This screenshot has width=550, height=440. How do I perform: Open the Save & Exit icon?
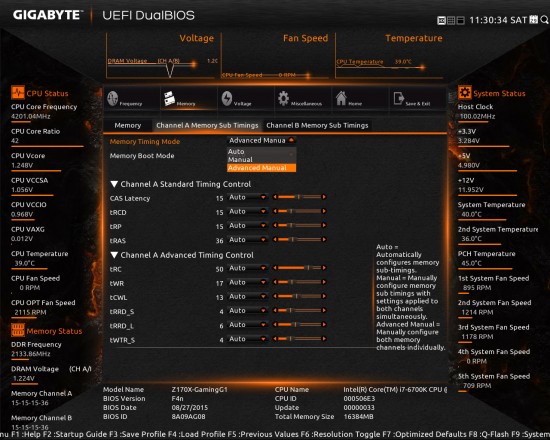(x=399, y=99)
